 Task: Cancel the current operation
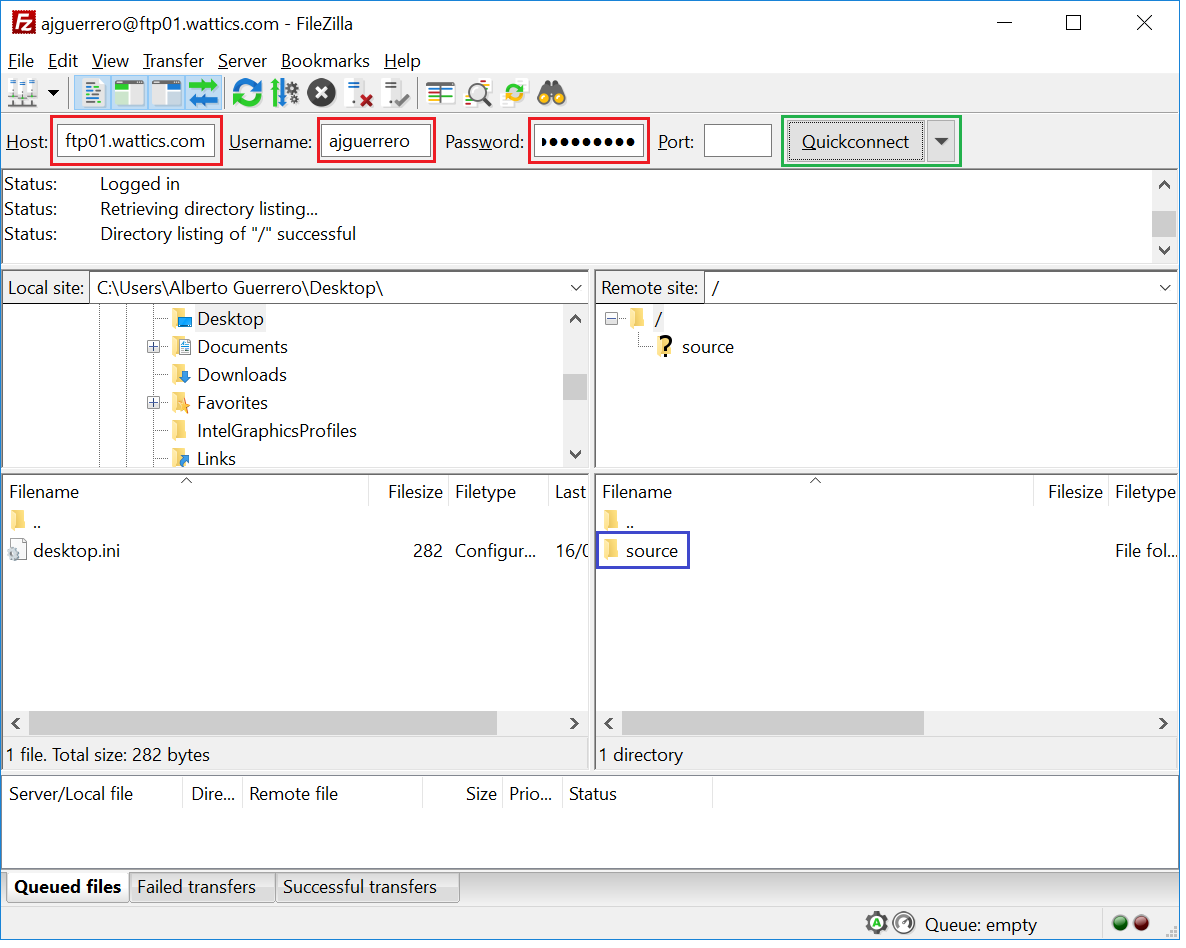coord(321,94)
